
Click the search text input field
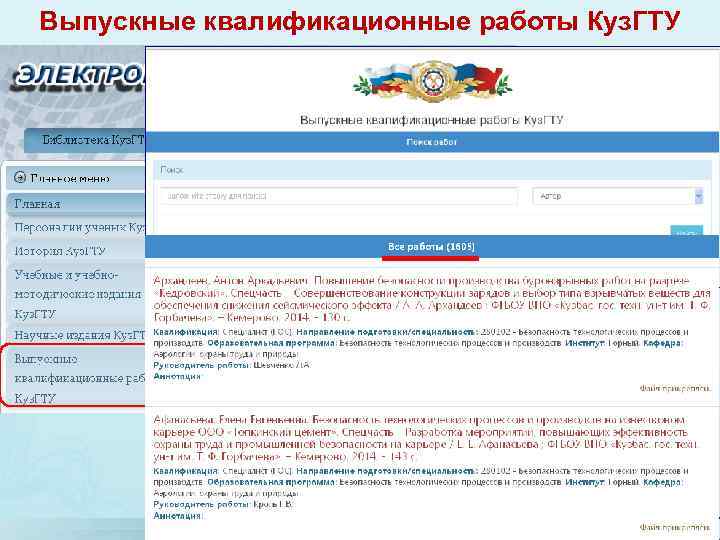tap(339, 196)
